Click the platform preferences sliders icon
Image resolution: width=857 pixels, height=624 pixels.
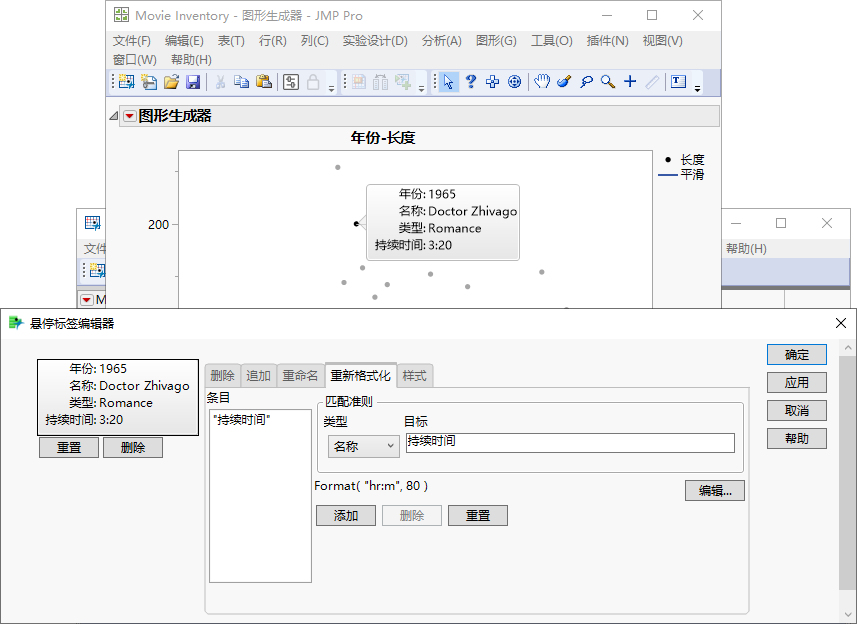click(x=291, y=82)
